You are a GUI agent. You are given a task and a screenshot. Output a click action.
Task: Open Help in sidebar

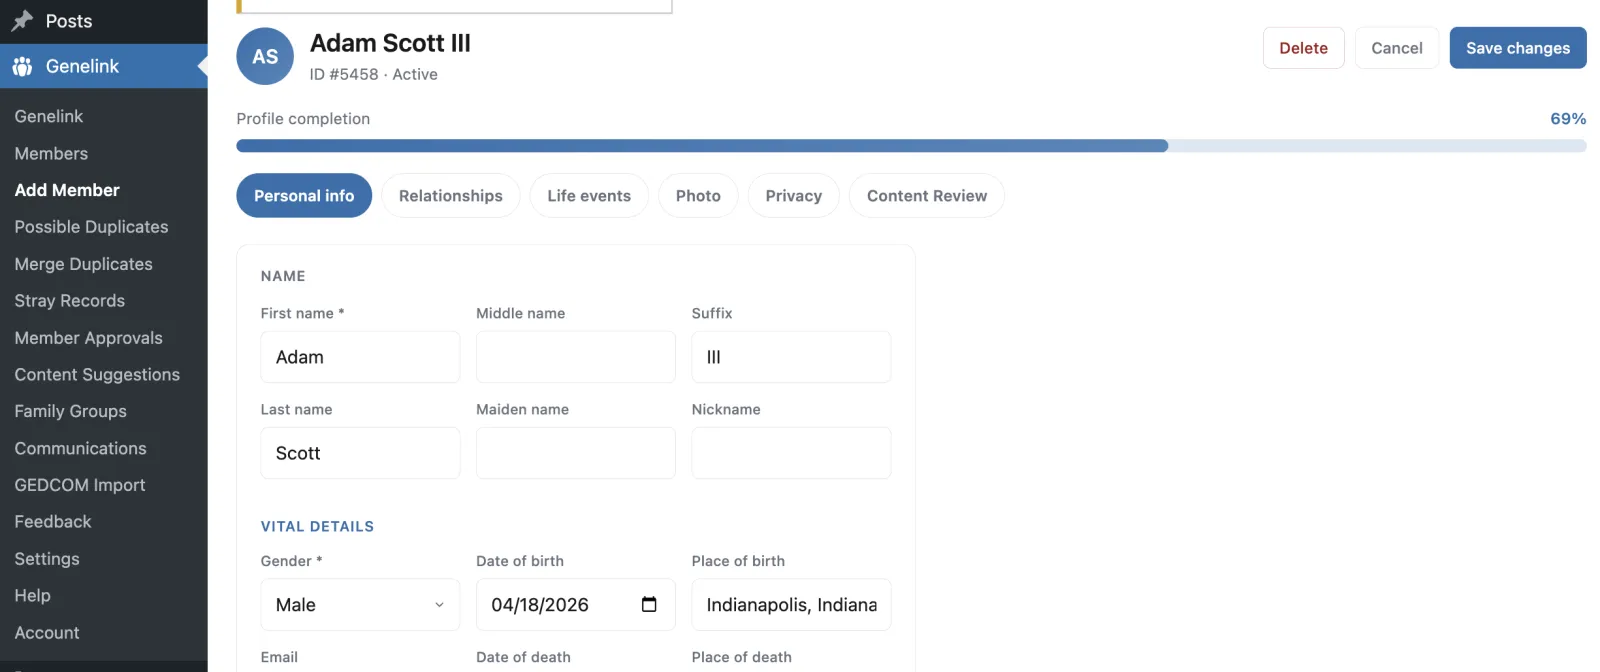(32, 595)
